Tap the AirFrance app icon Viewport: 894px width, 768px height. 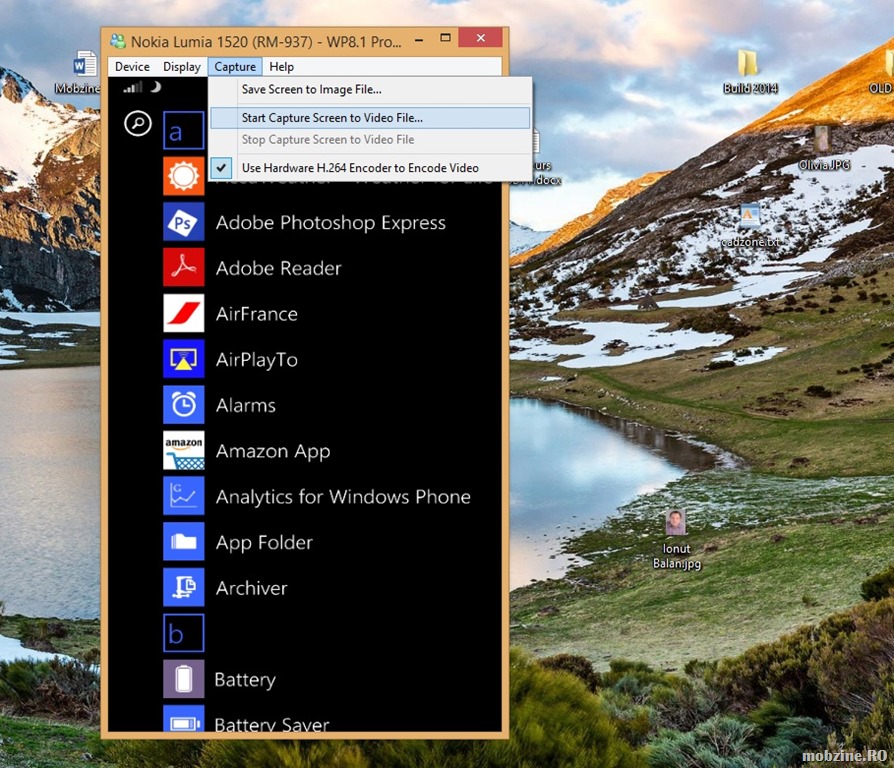click(184, 313)
